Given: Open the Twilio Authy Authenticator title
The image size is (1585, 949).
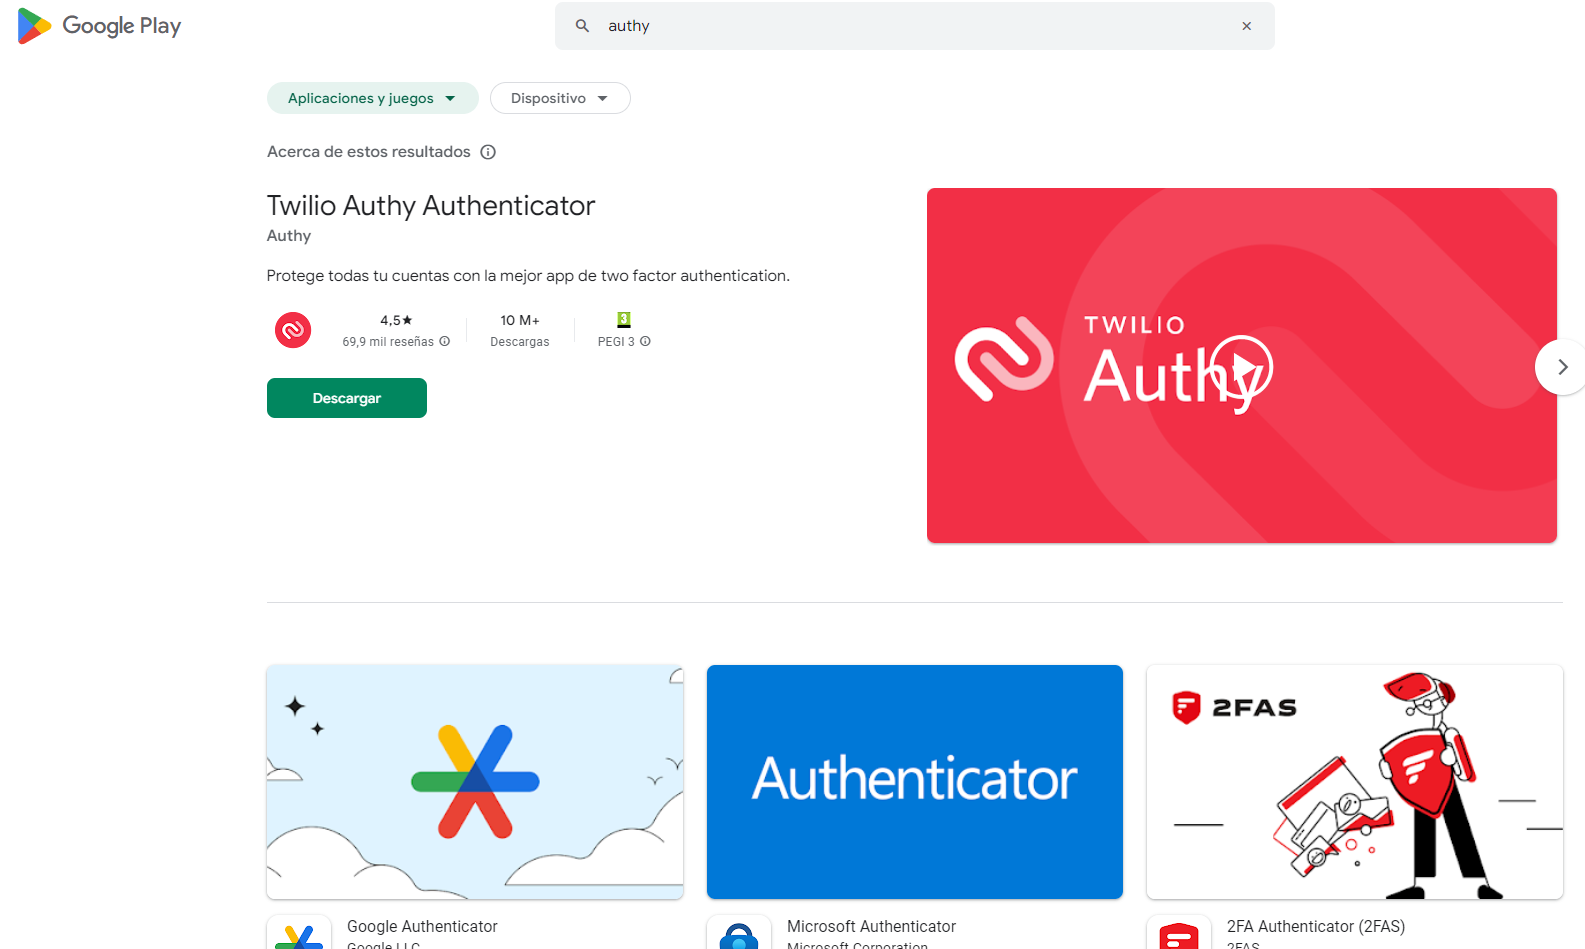Looking at the screenshot, I should point(430,206).
